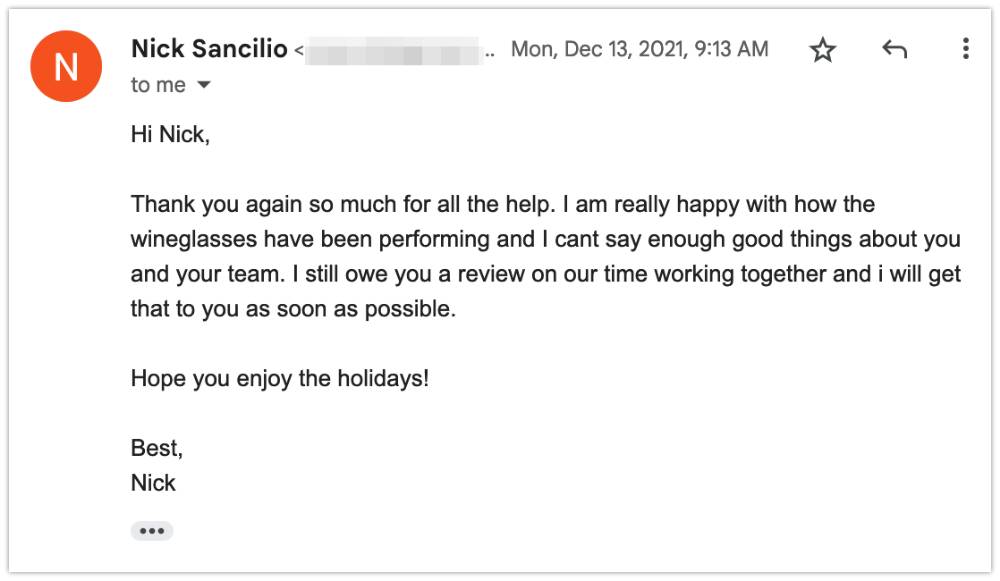Click the blurred sender email address
This screenshot has height=581, width=1000.
click(x=392, y=51)
